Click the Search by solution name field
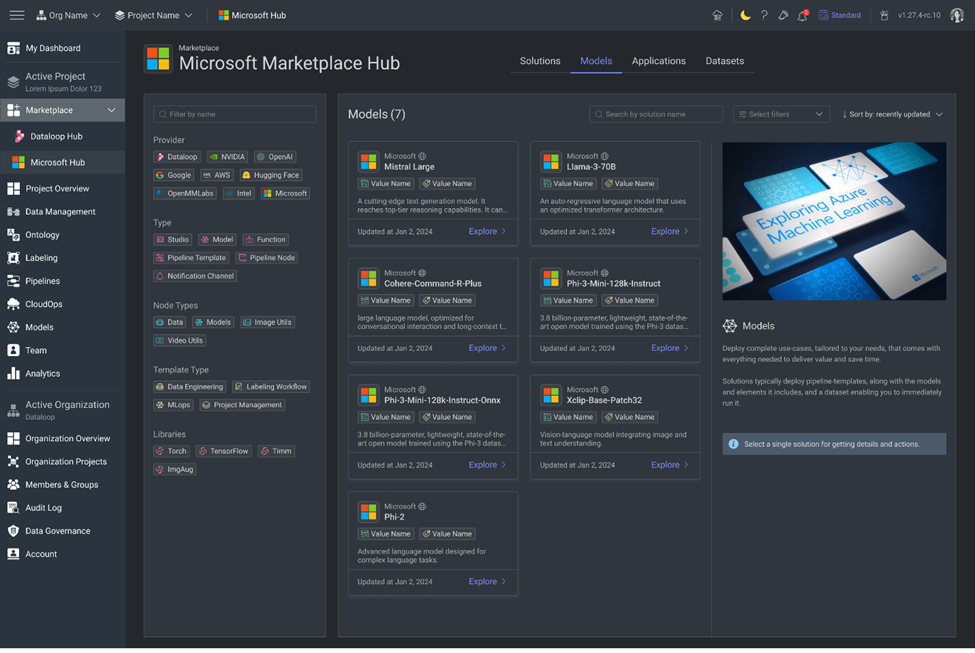975x653 pixels. pos(656,114)
